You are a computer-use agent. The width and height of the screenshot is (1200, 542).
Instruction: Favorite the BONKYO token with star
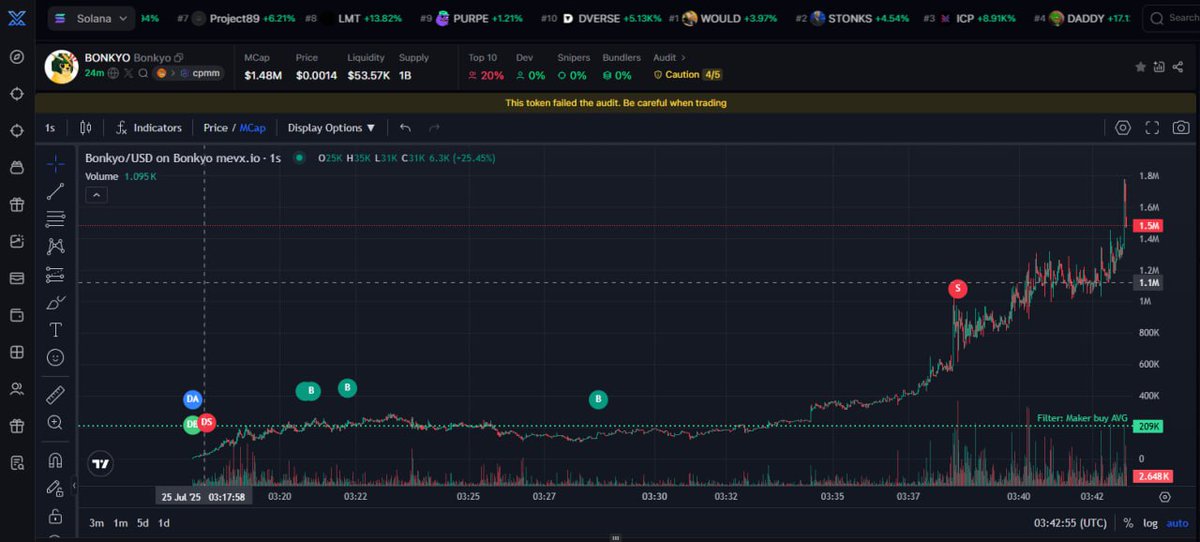click(x=1140, y=67)
